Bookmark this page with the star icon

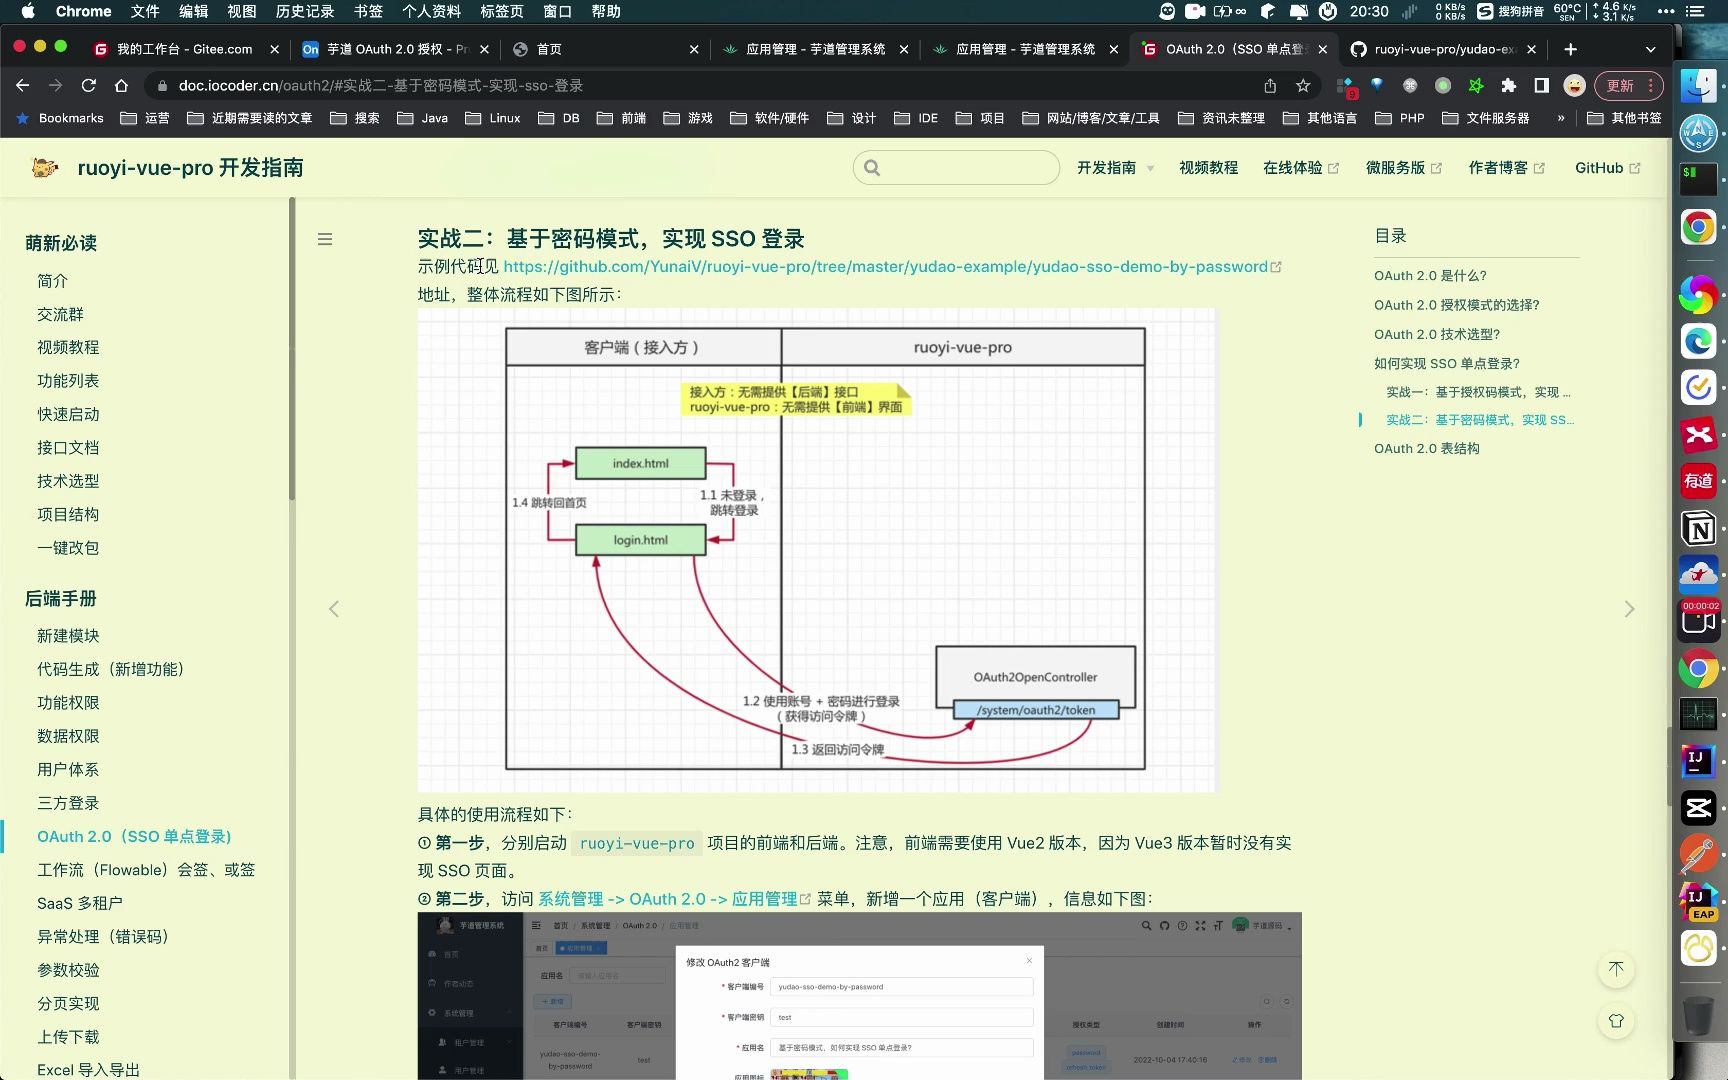[x=1303, y=86]
